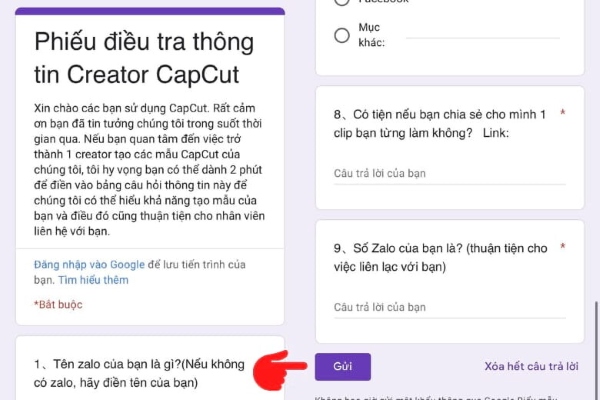
Task: Click the red required asterisk on question 9
Action: [x=562, y=246]
